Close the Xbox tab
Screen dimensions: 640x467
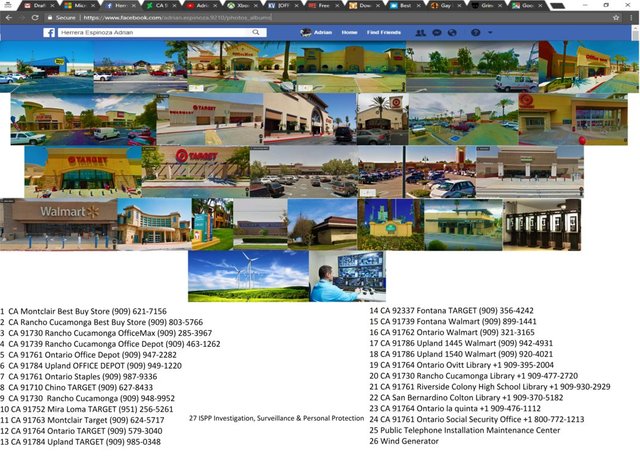coord(256,6)
